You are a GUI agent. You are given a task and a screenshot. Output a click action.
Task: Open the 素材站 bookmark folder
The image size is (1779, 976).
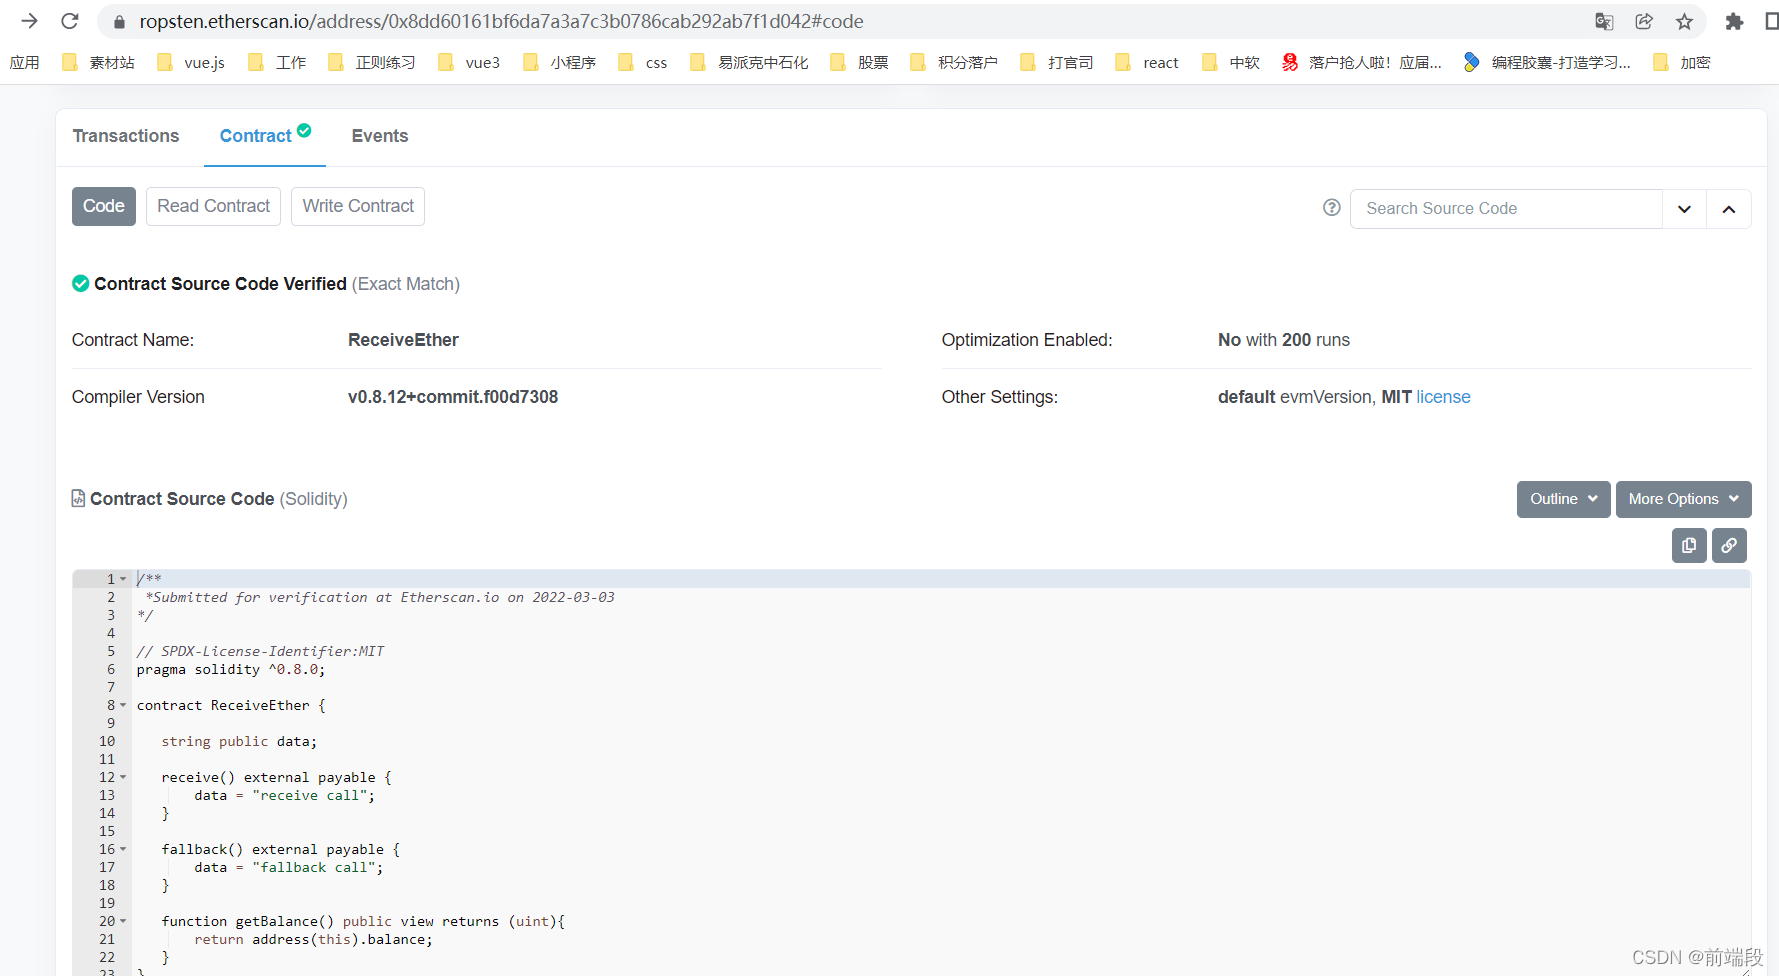(98, 62)
